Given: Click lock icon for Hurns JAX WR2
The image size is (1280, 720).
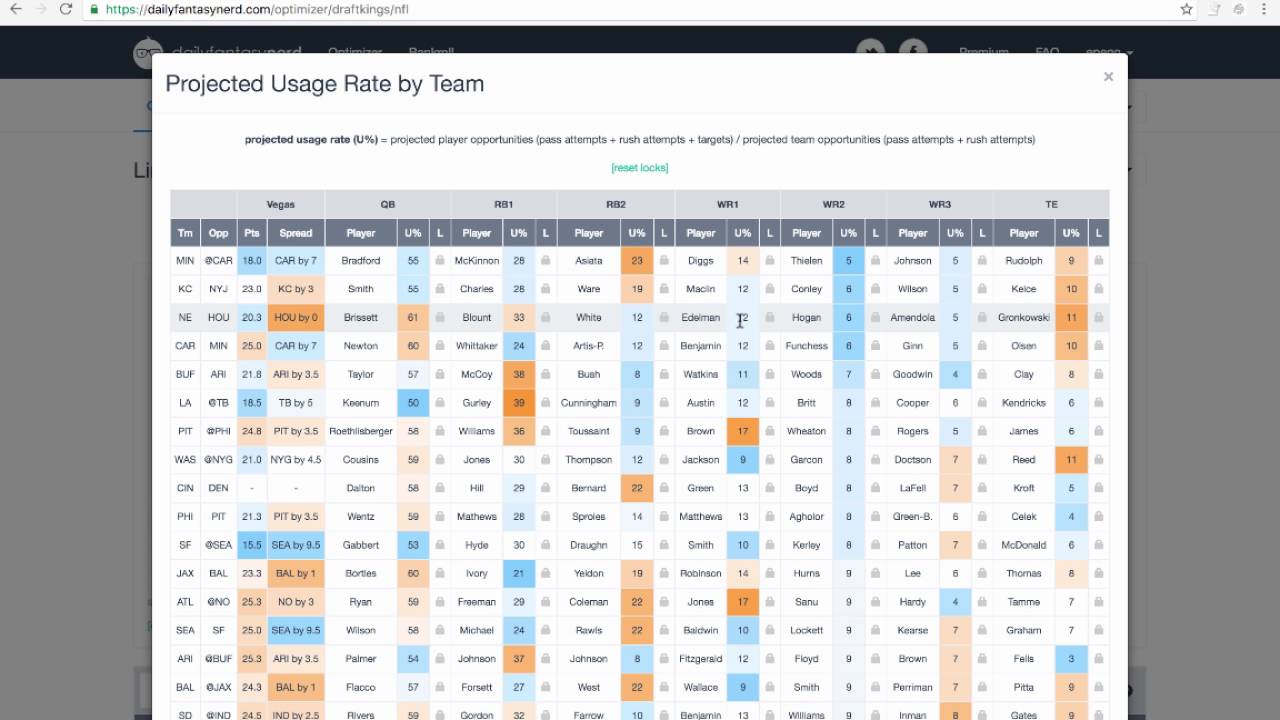Looking at the screenshot, I should [x=876, y=574].
